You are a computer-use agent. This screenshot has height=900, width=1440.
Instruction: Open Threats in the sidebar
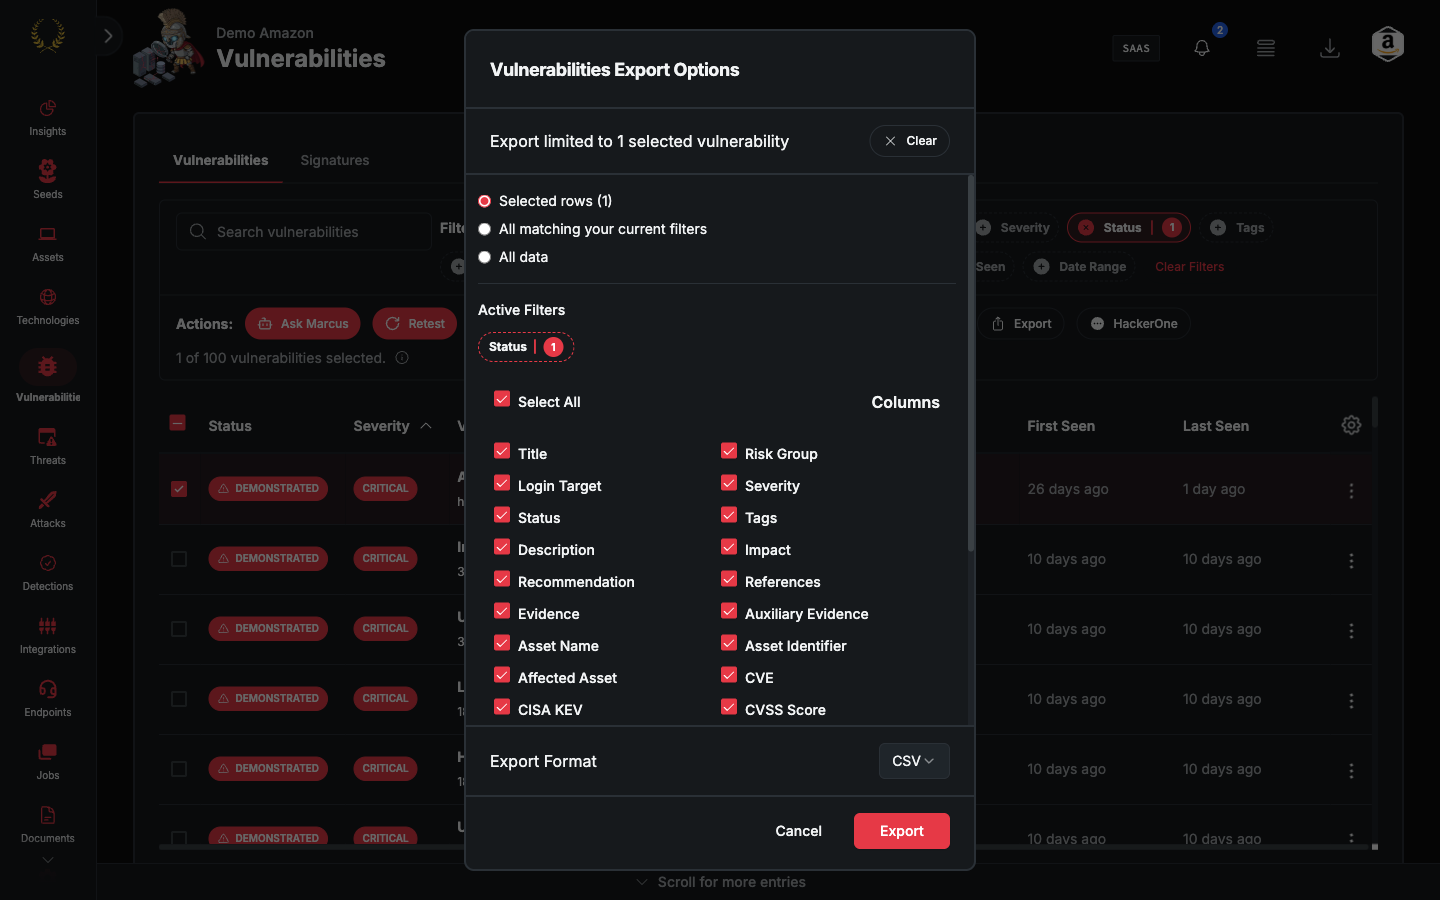47,447
